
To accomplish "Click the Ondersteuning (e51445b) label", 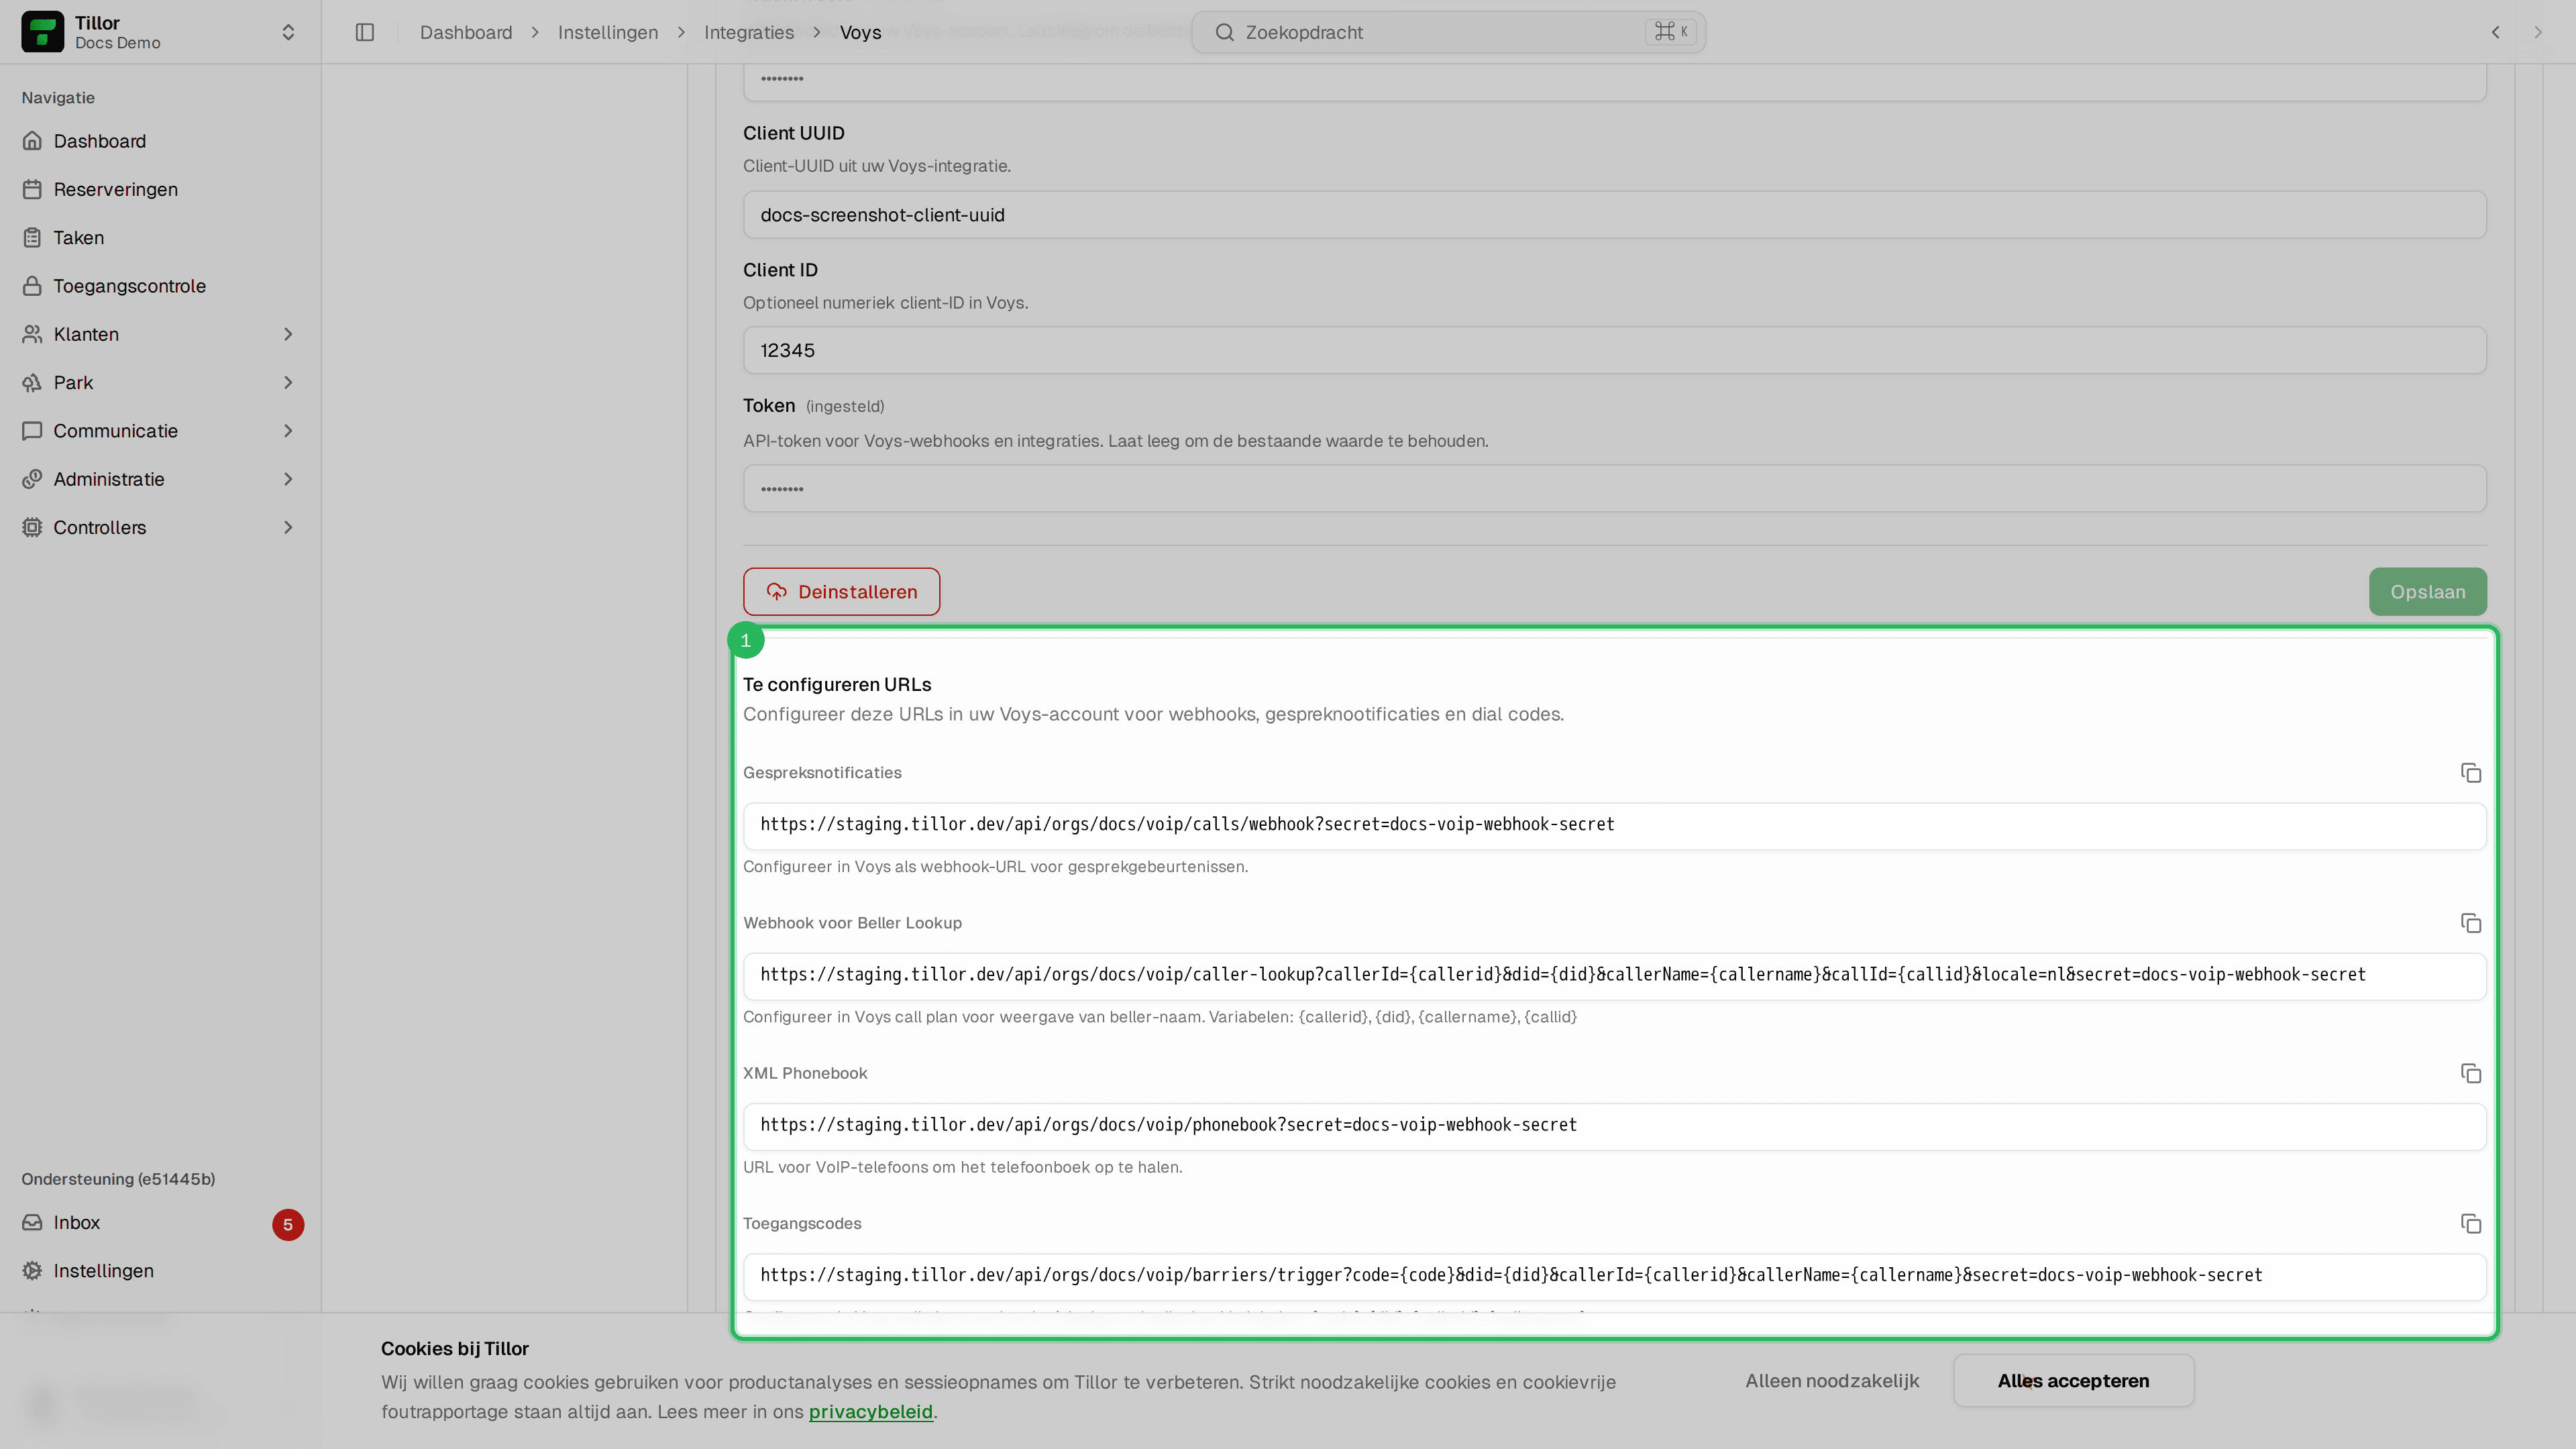I will tap(118, 1179).
